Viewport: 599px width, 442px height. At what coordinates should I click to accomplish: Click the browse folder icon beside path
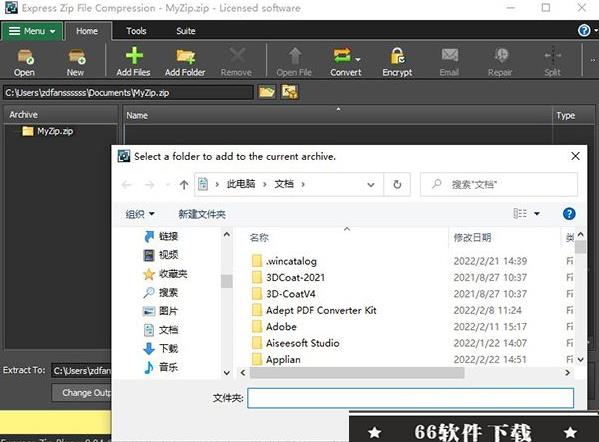pyautogui.click(x=267, y=92)
